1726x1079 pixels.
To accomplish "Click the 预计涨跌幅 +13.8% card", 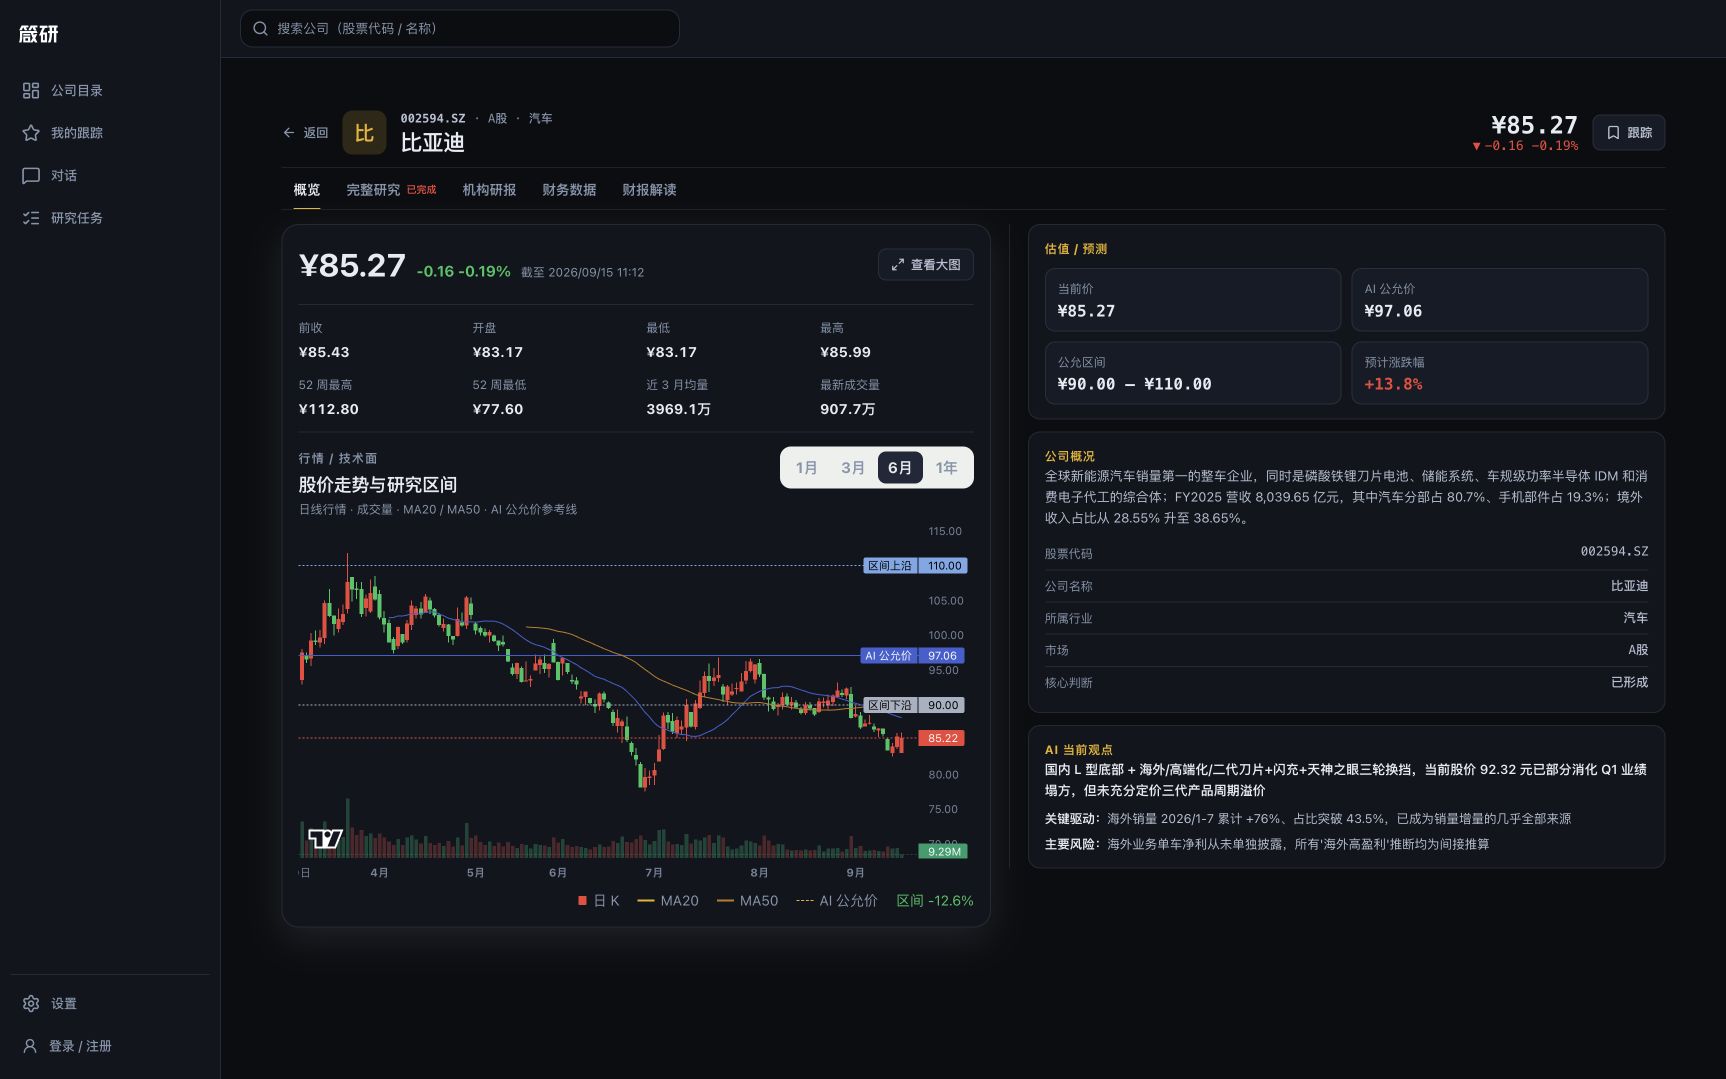I will (1499, 373).
